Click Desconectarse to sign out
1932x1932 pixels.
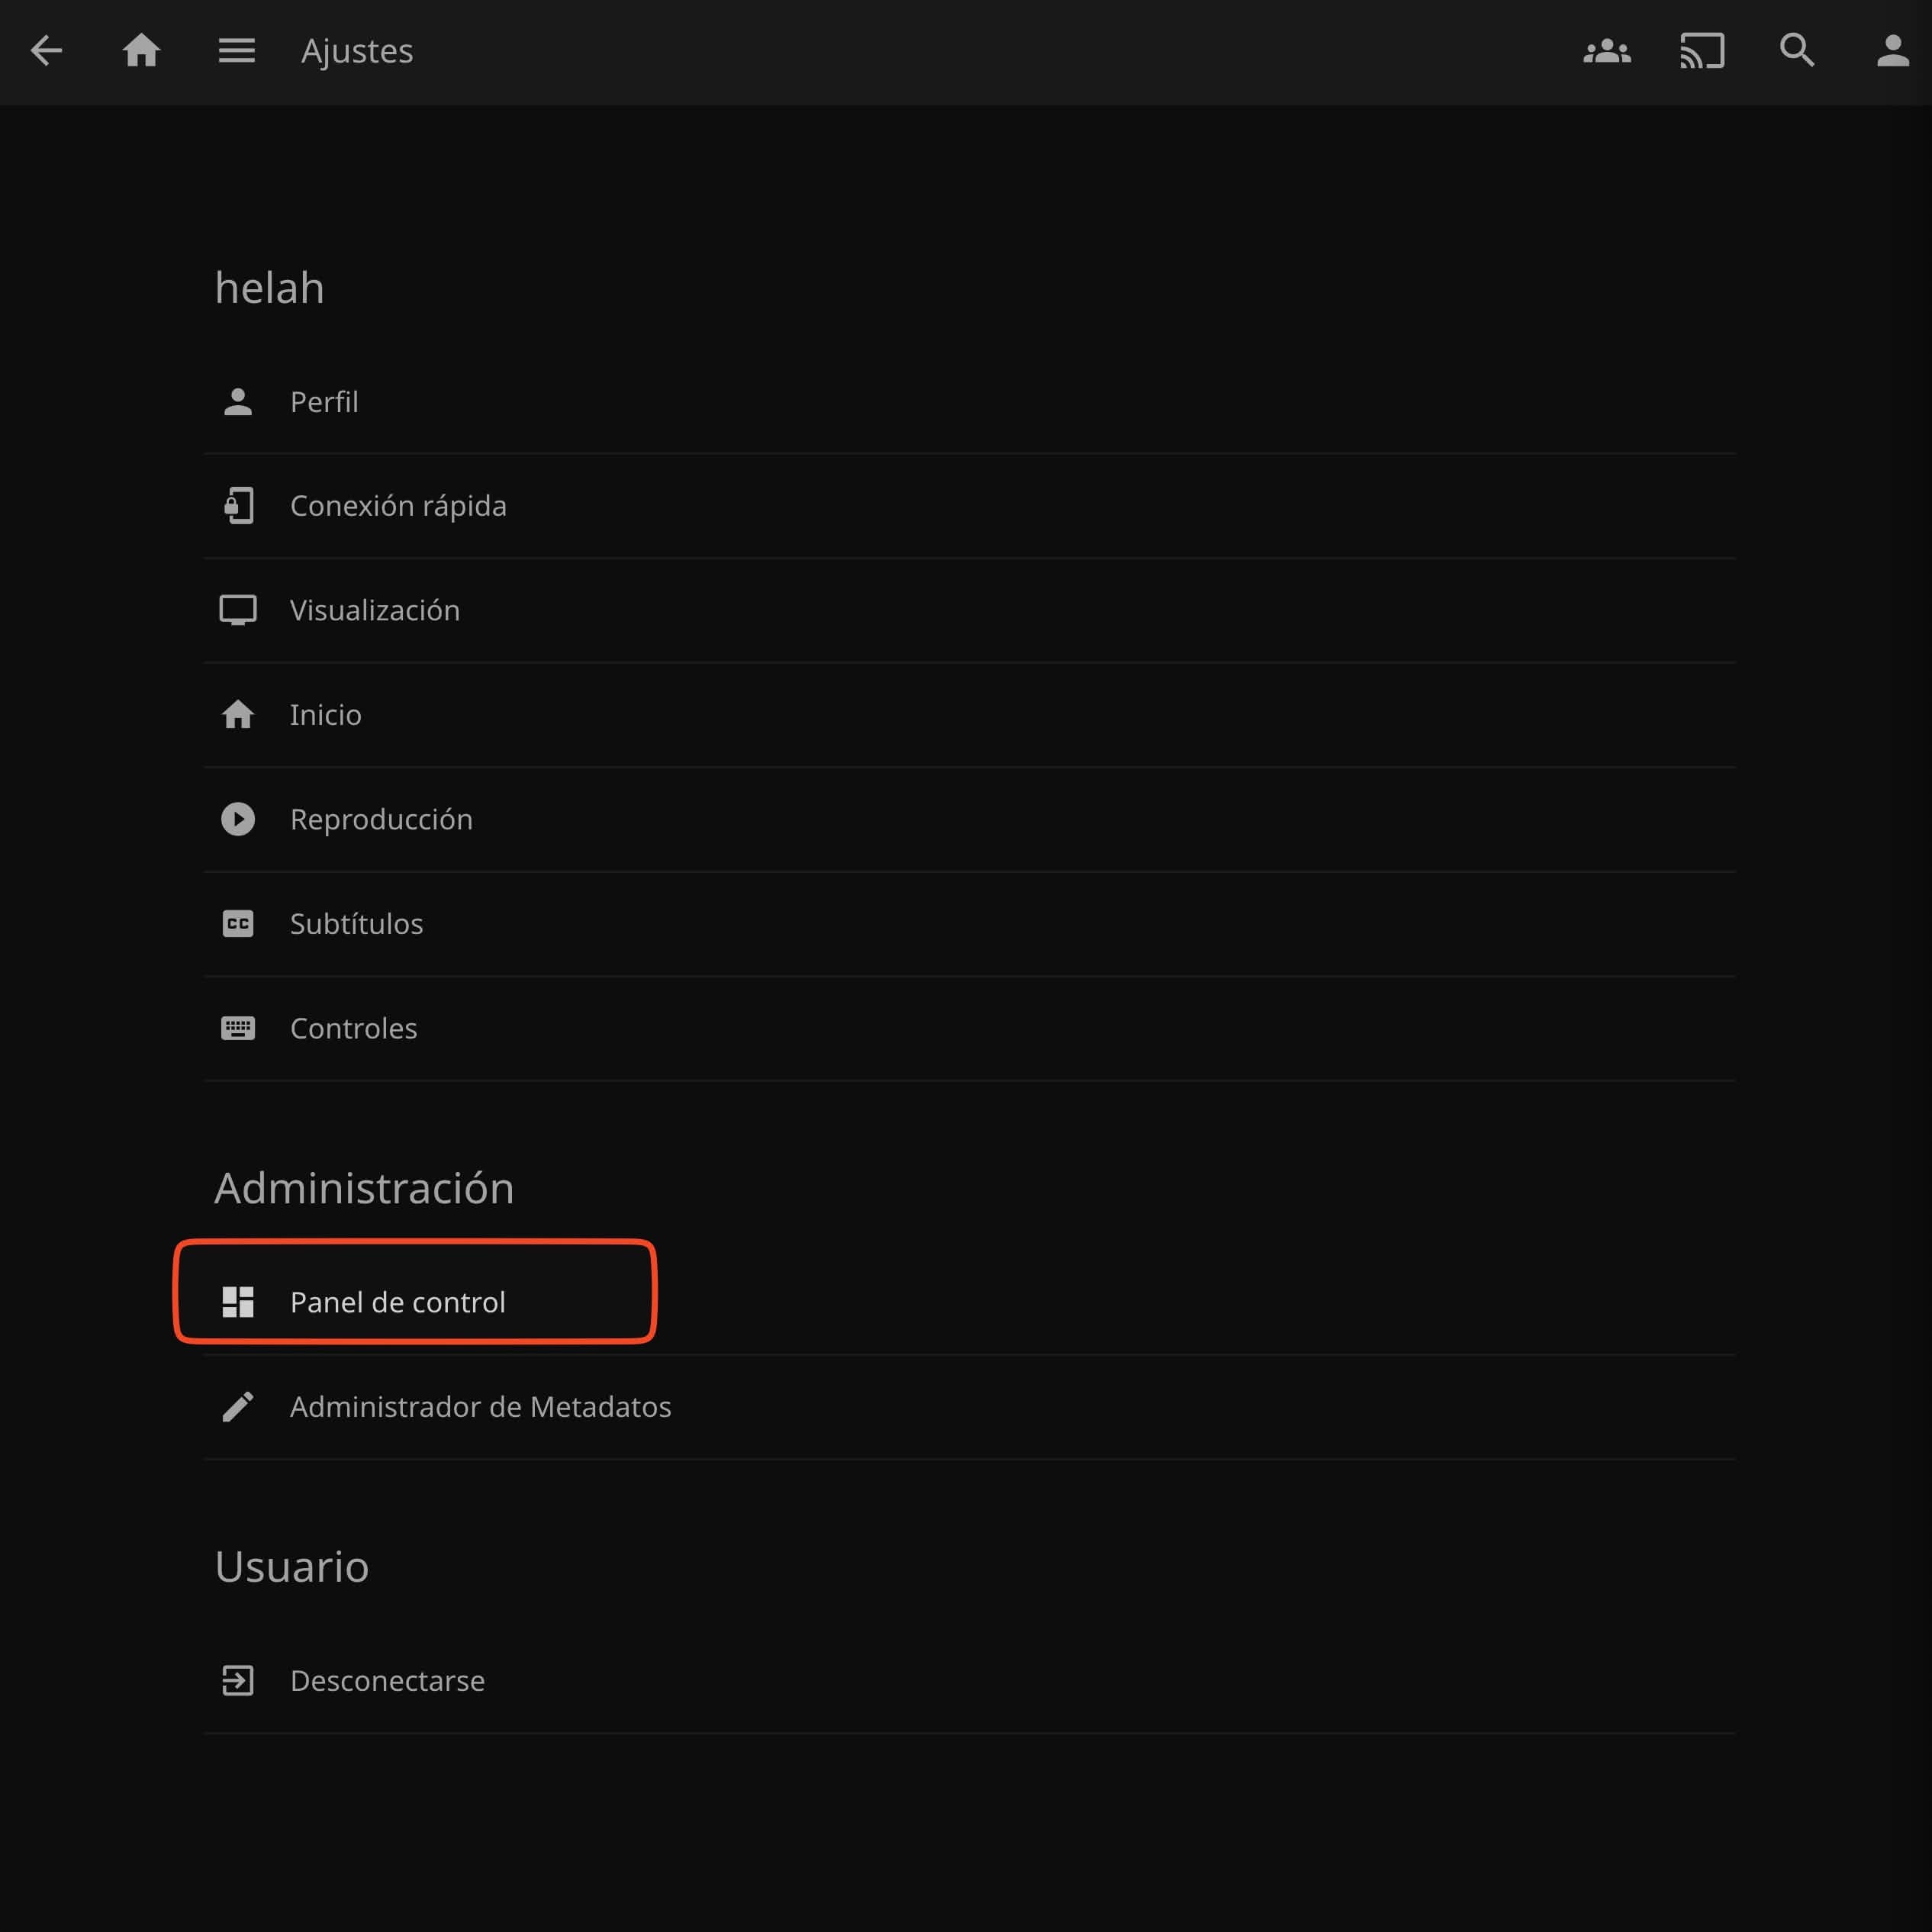[387, 1681]
